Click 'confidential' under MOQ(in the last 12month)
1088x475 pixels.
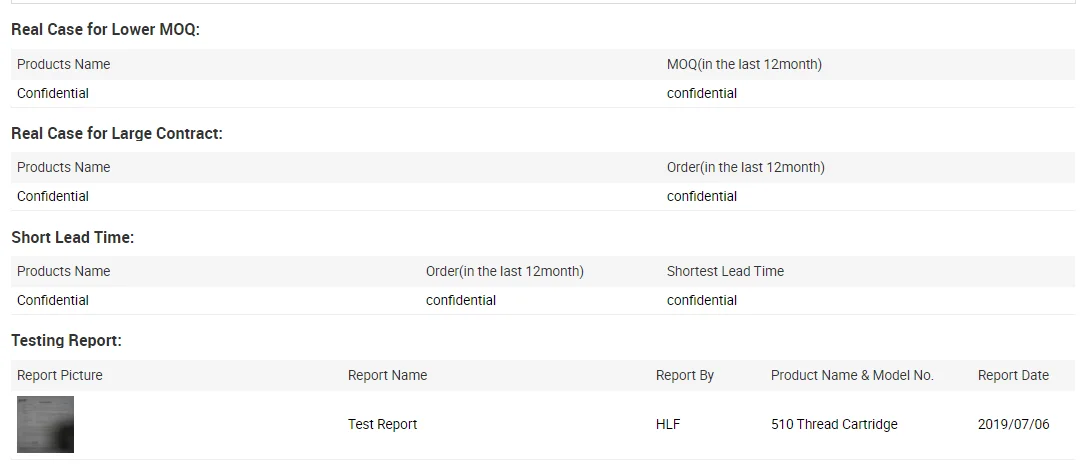(x=702, y=93)
